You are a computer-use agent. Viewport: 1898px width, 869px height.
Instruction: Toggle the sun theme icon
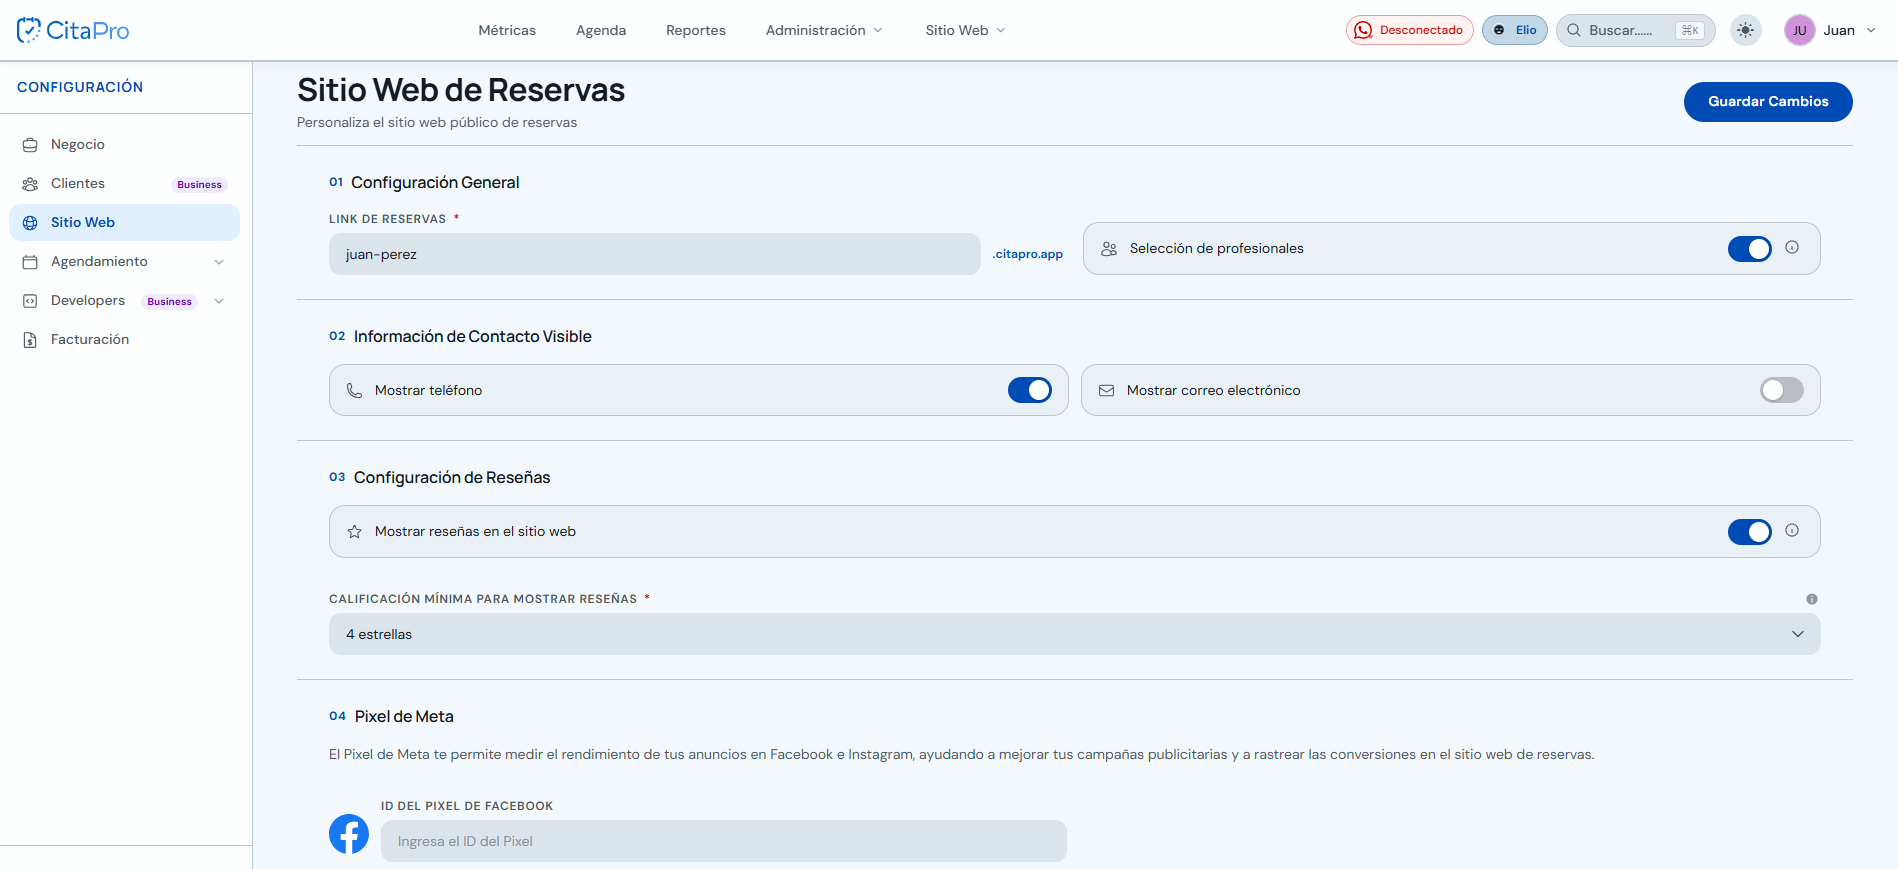click(x=1745, y=30)
